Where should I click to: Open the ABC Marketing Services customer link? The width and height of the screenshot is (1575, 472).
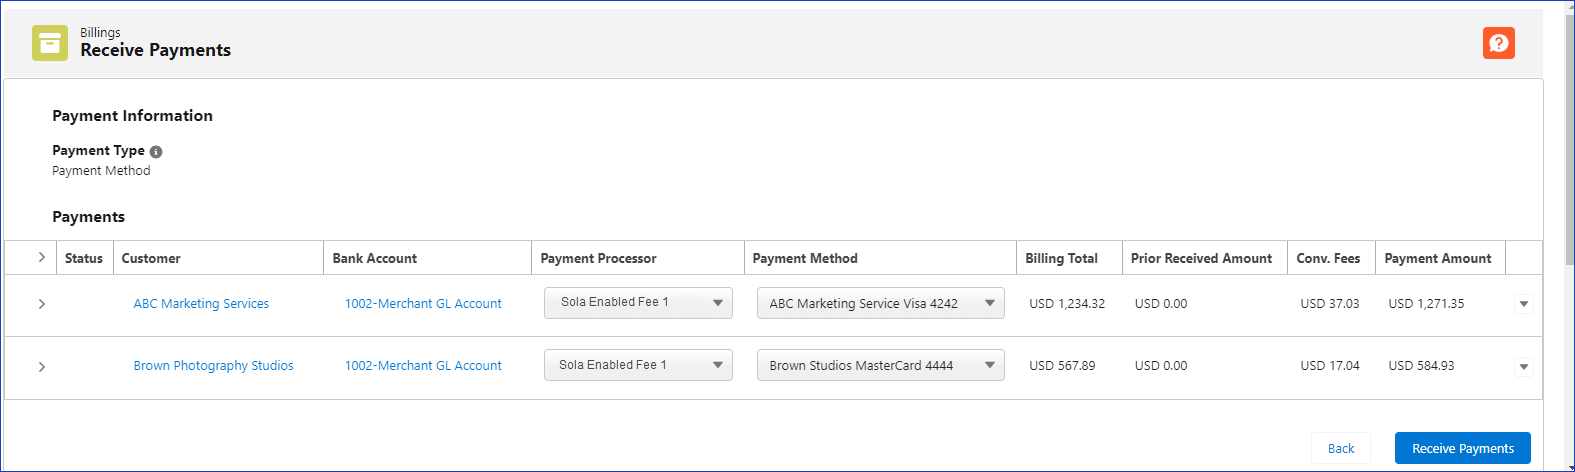click(x=201, y=304)
